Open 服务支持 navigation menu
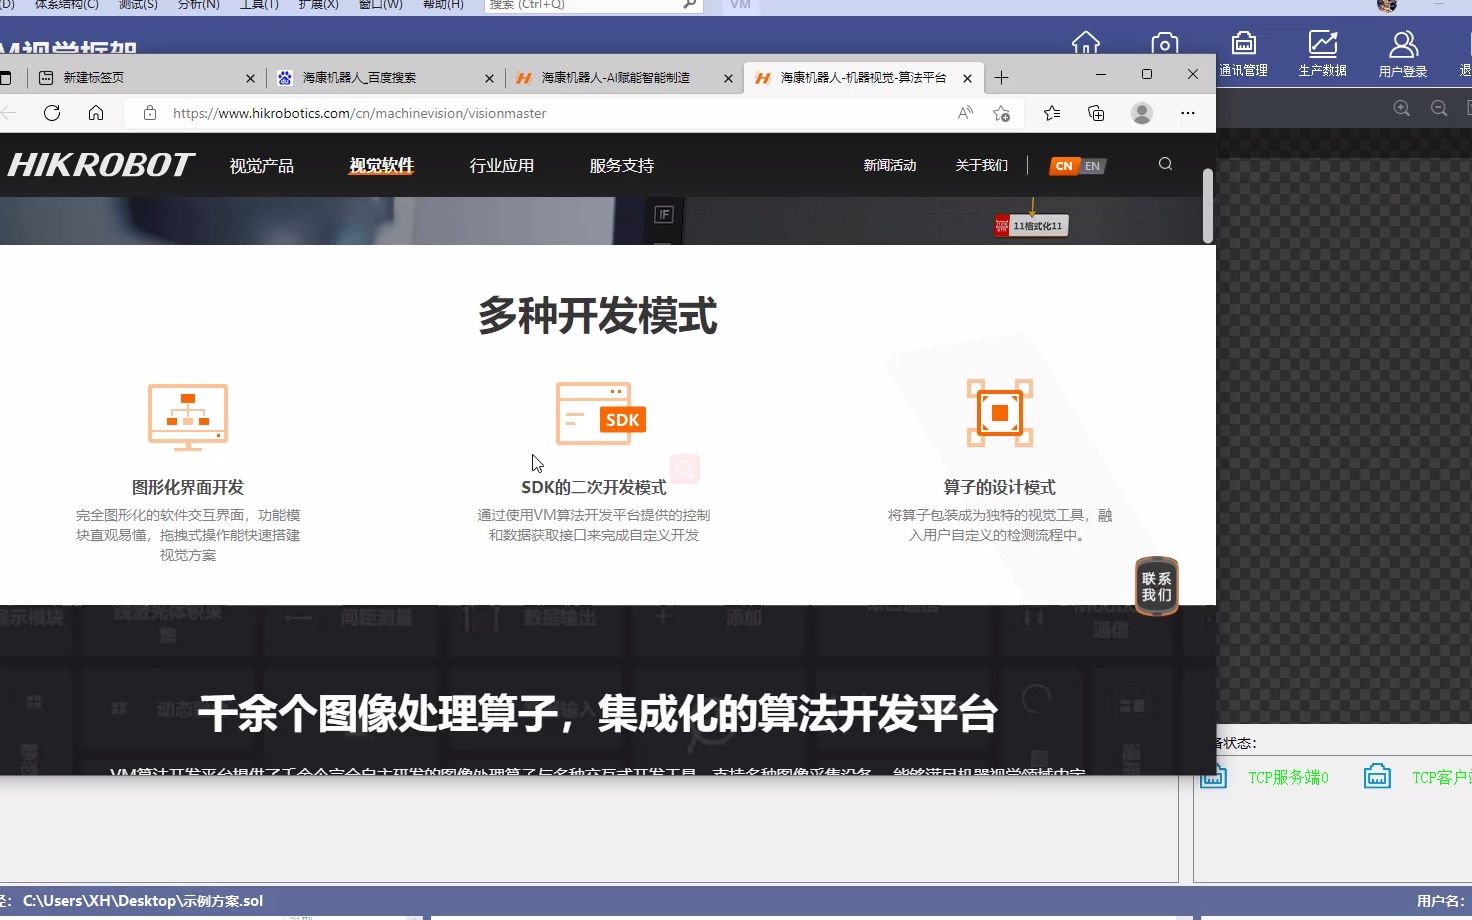The width and height of the screenshot is (1472, 920). pos(621,166)
